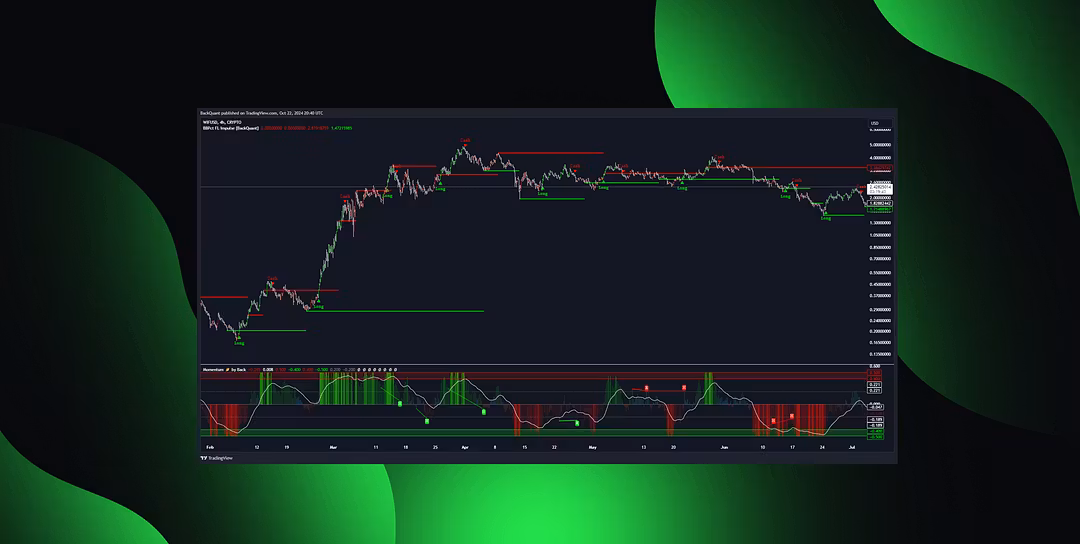The height and width of the screenshot is (544, 1080).
Task: Click the BackQuant published on TradingView header
Action: point(260,113)
